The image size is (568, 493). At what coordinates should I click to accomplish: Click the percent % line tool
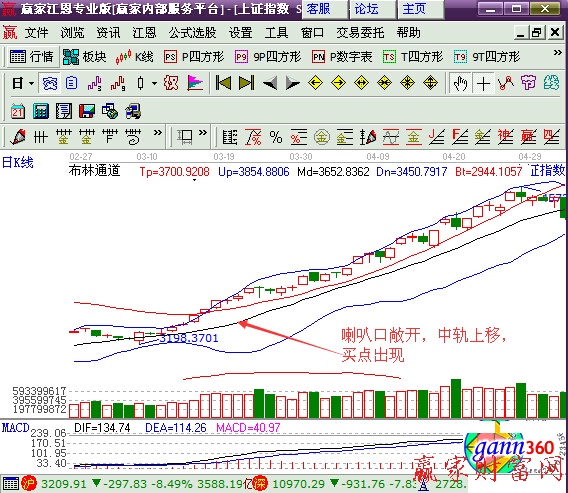pos(276,137)
